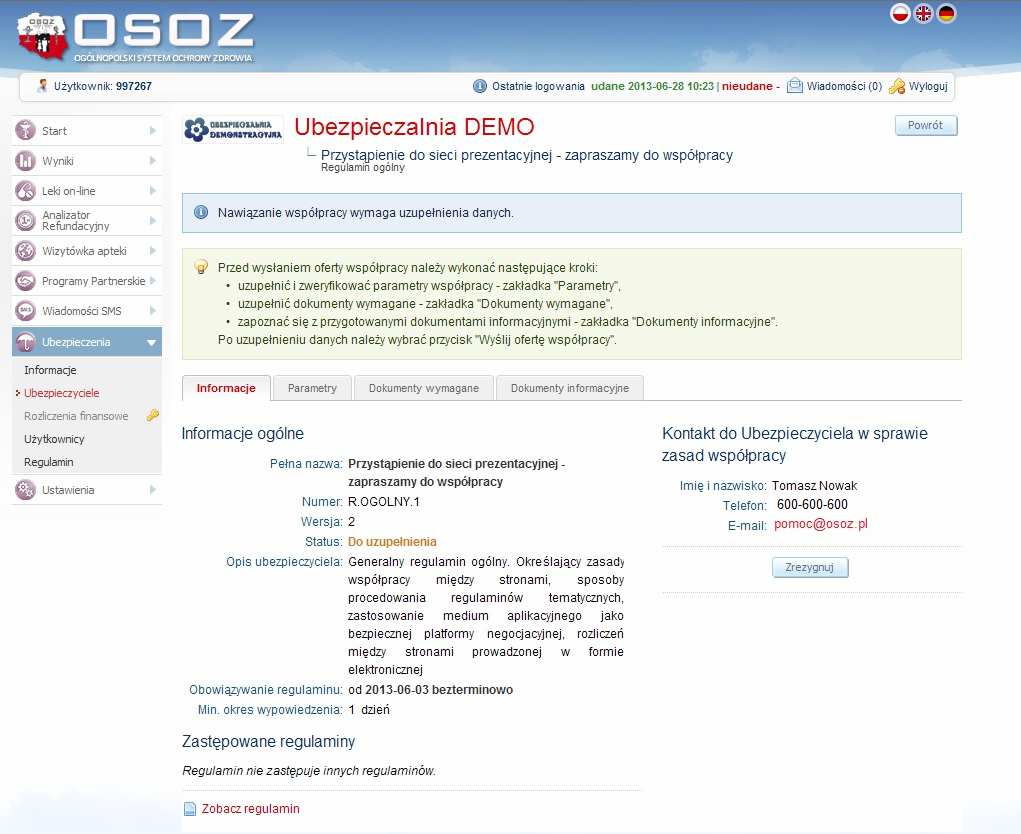Click the status text "Do uzupełnienia"
The height and width of the screenshot is (834, 1021).
pos(392,542)
